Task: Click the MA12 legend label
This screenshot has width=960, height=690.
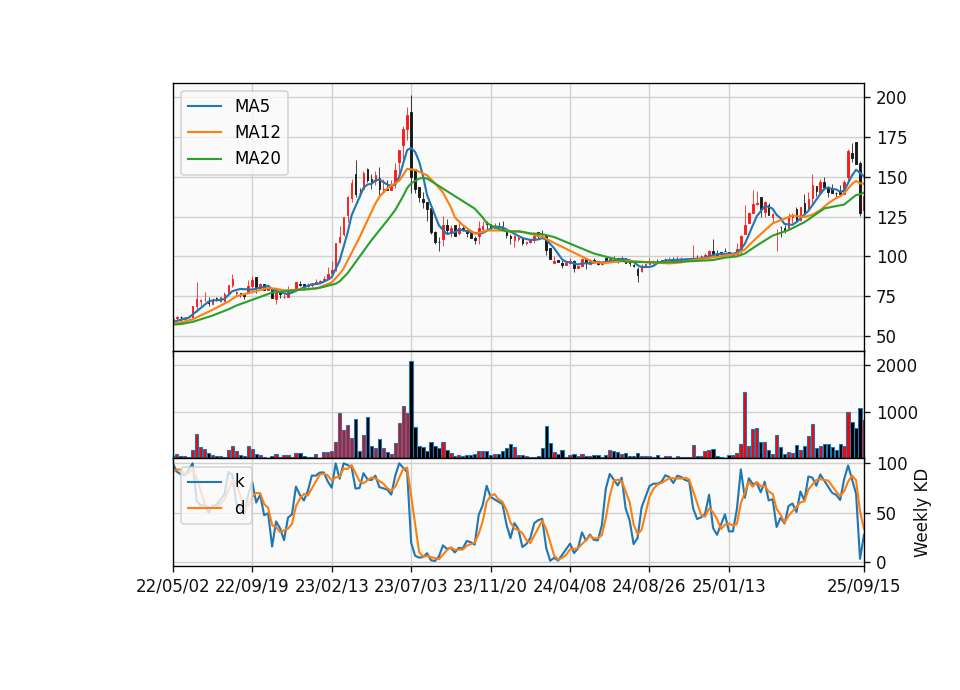Action: click(x=257, y=132)
